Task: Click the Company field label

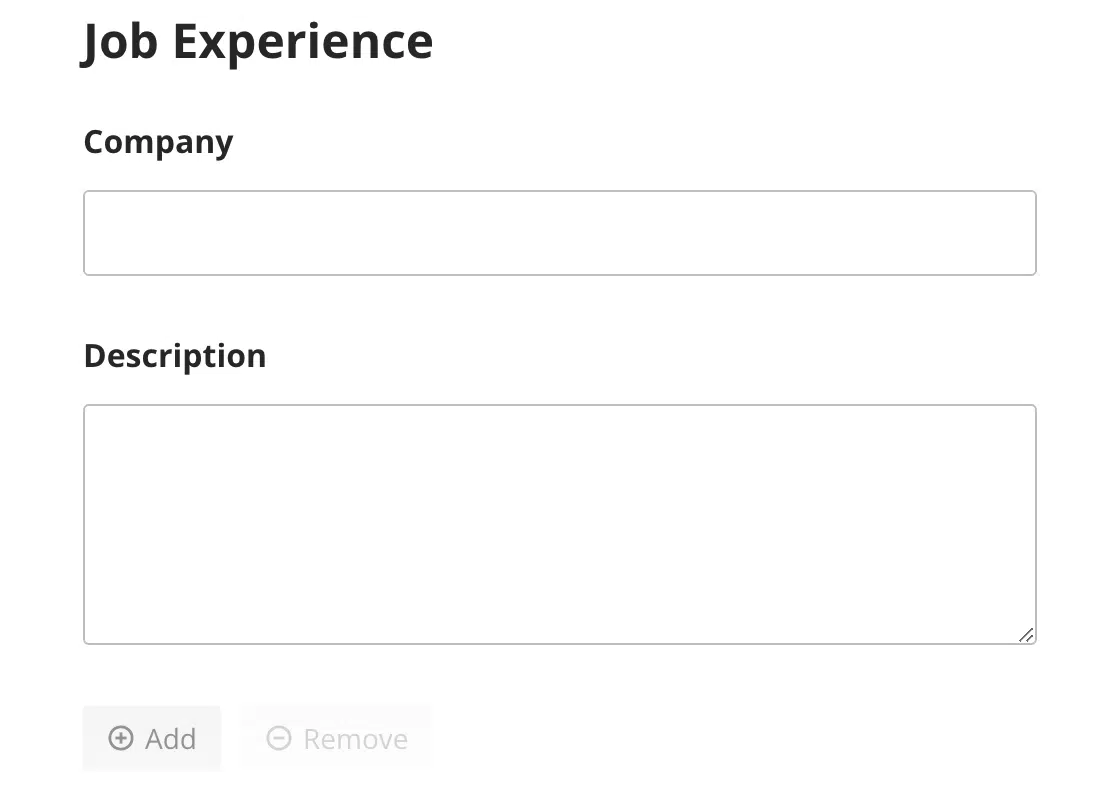Action: click(158, 143)
